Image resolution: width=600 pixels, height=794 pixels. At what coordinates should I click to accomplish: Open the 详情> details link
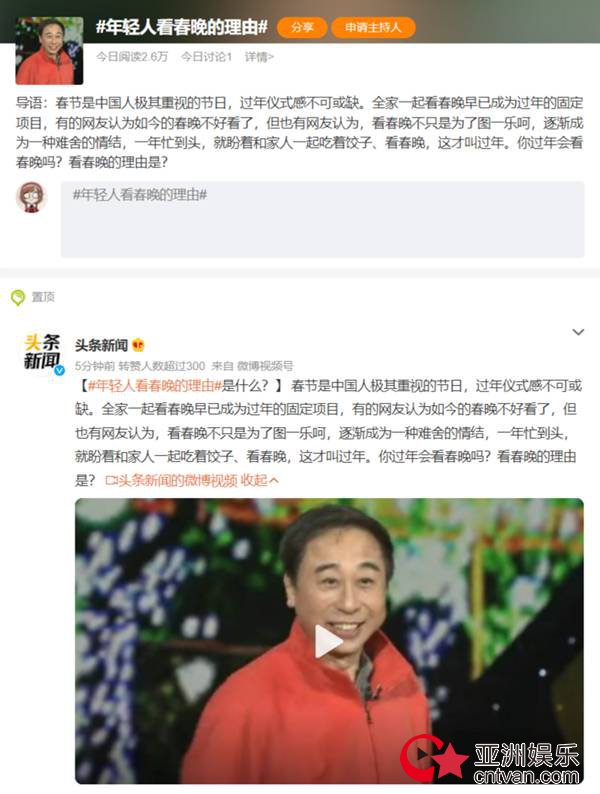coord(259,57)
